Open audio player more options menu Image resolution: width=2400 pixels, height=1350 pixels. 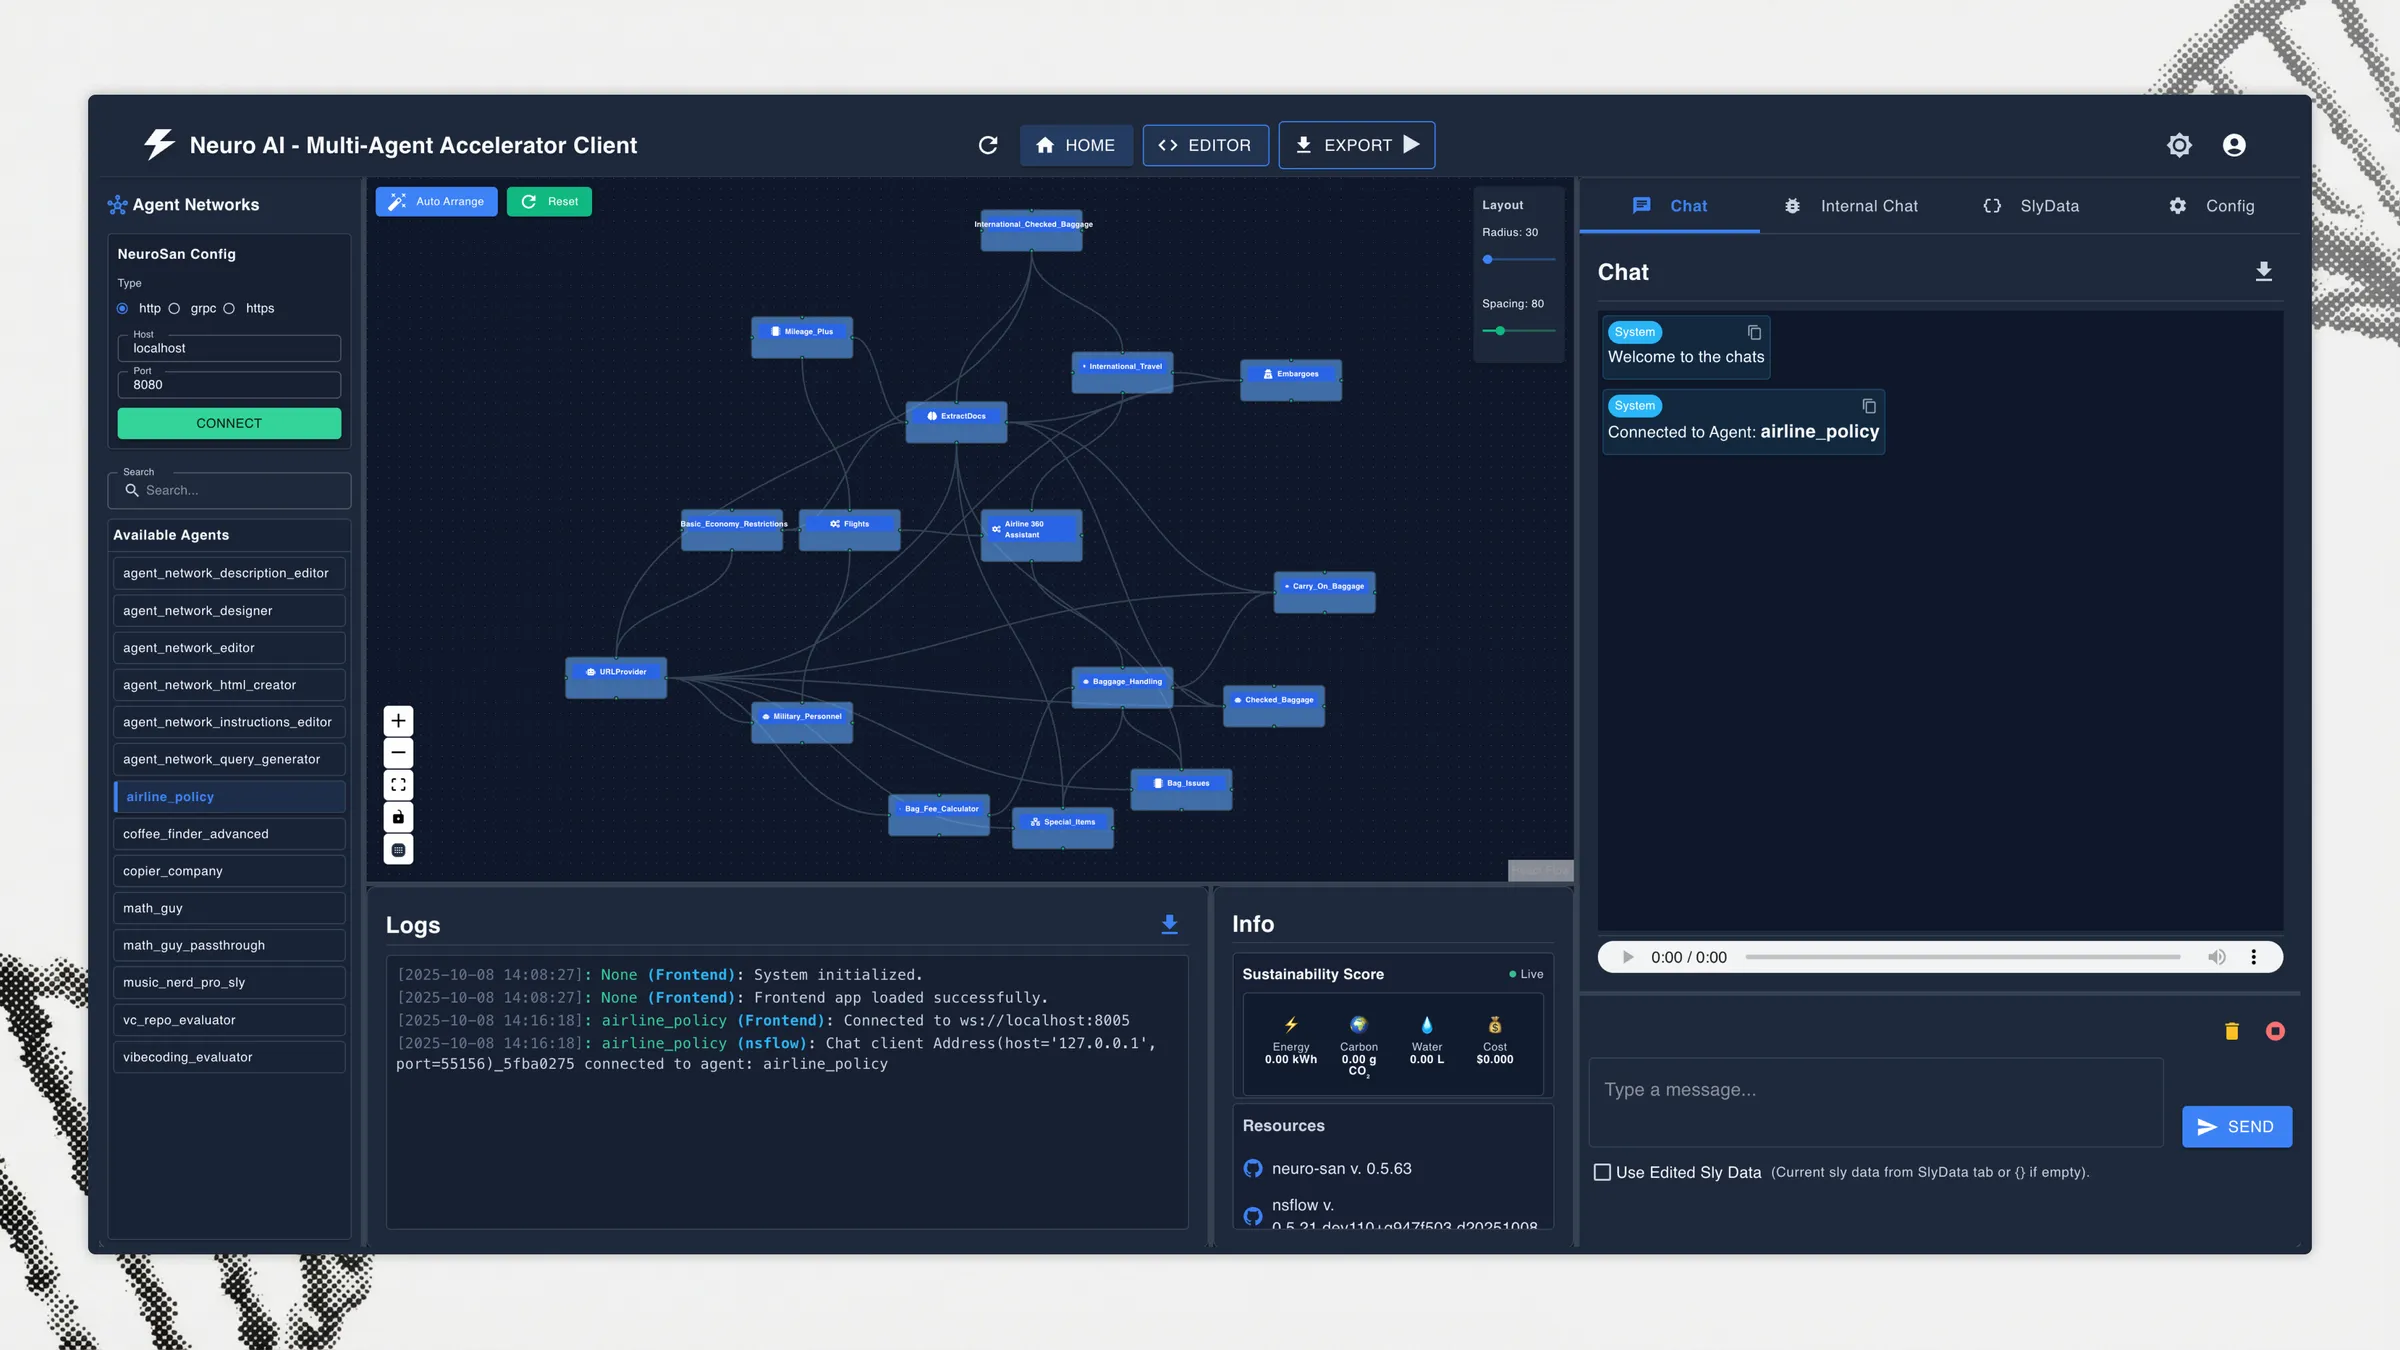click(x=2253, y=957)
